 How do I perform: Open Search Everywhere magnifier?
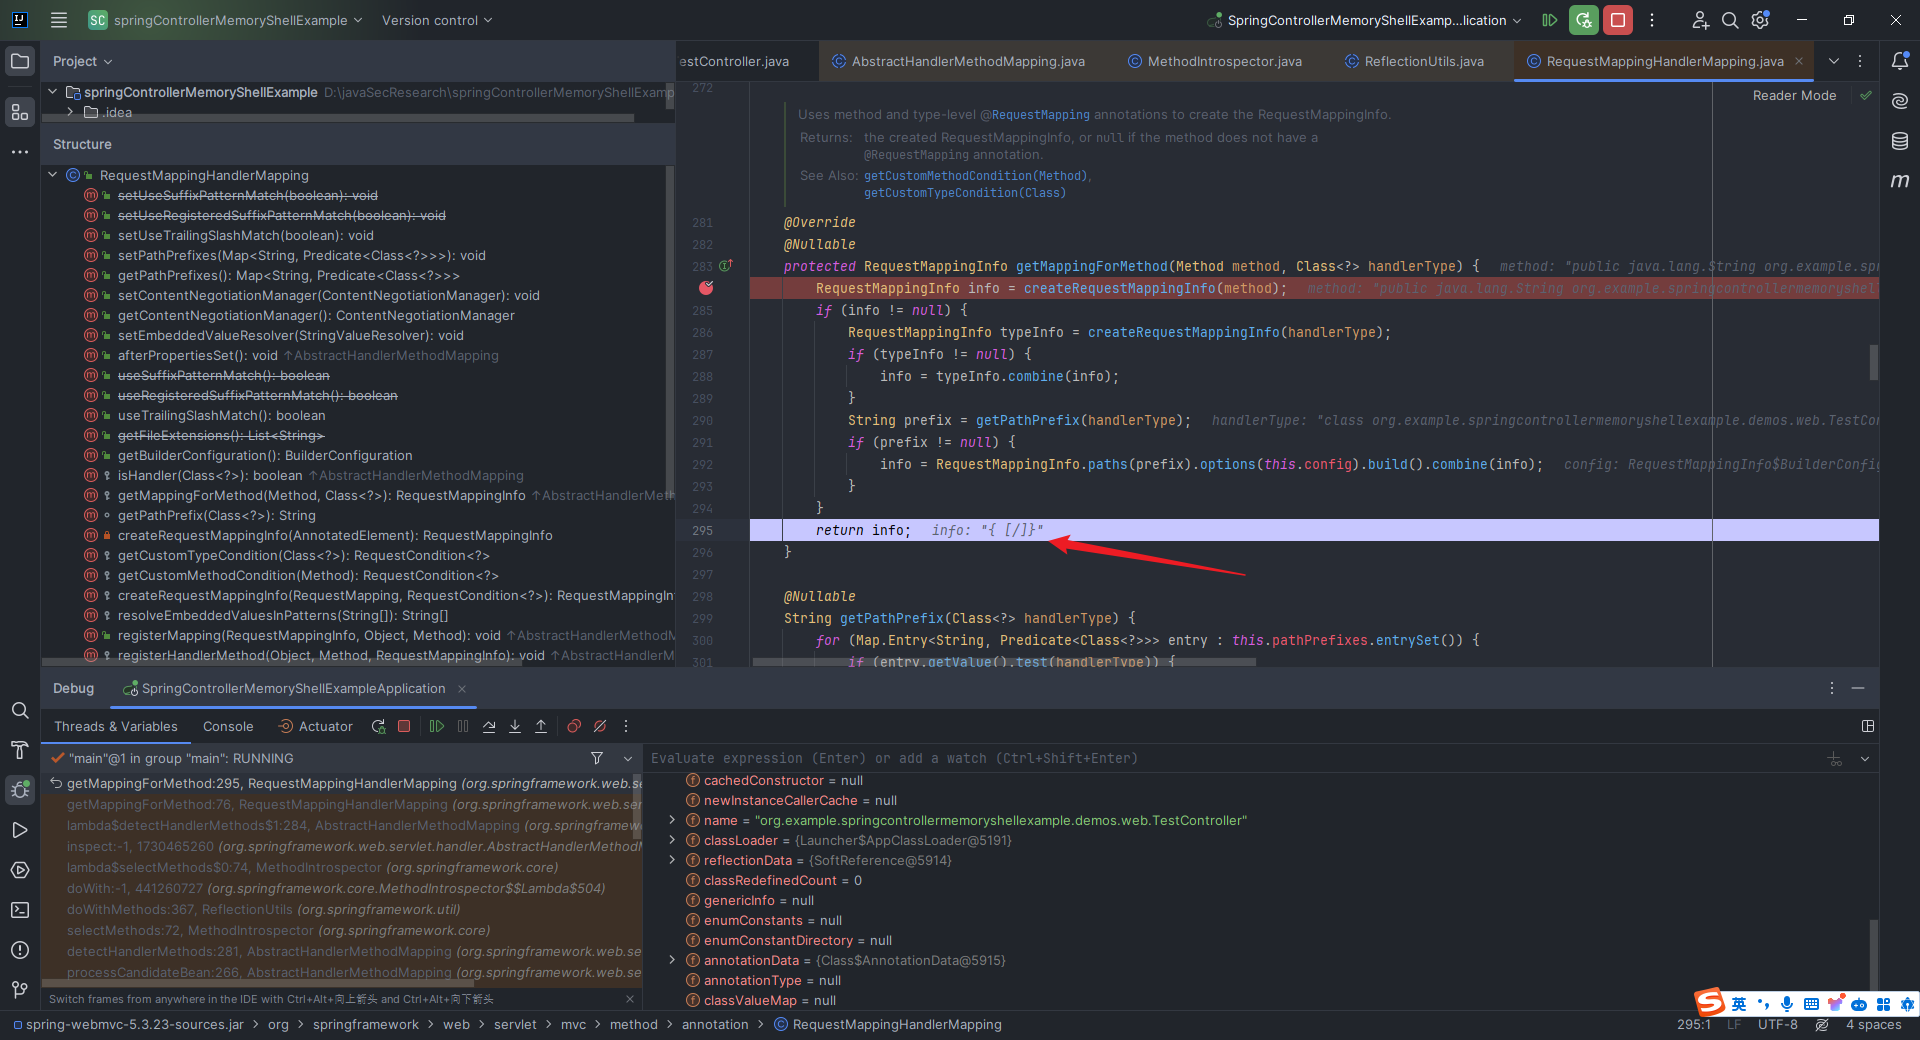tap(1730, 20)
